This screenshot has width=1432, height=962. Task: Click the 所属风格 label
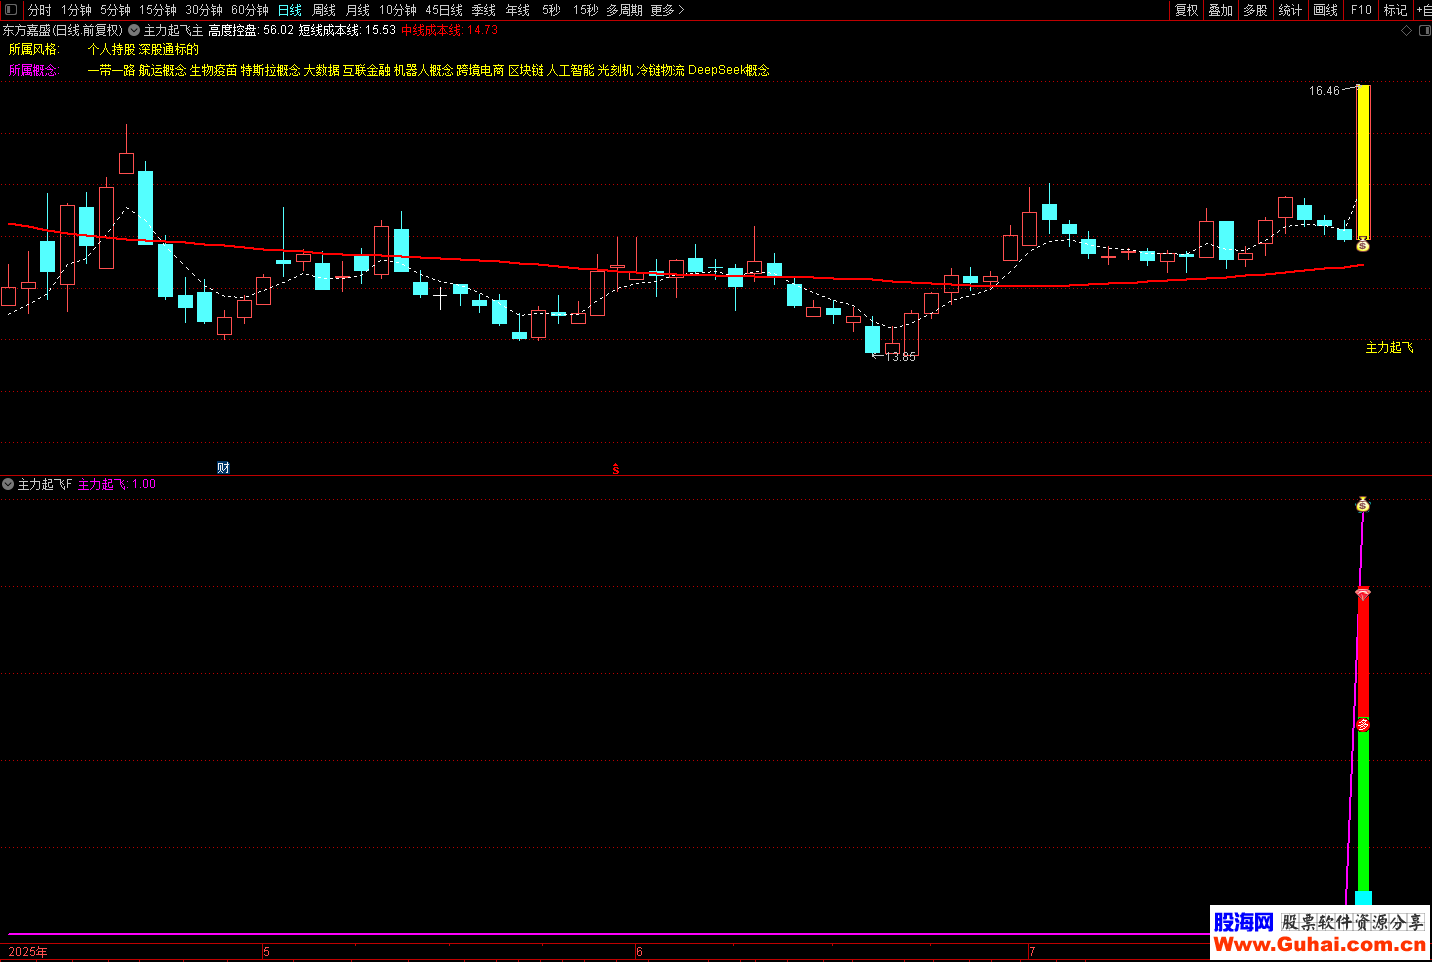34,49
